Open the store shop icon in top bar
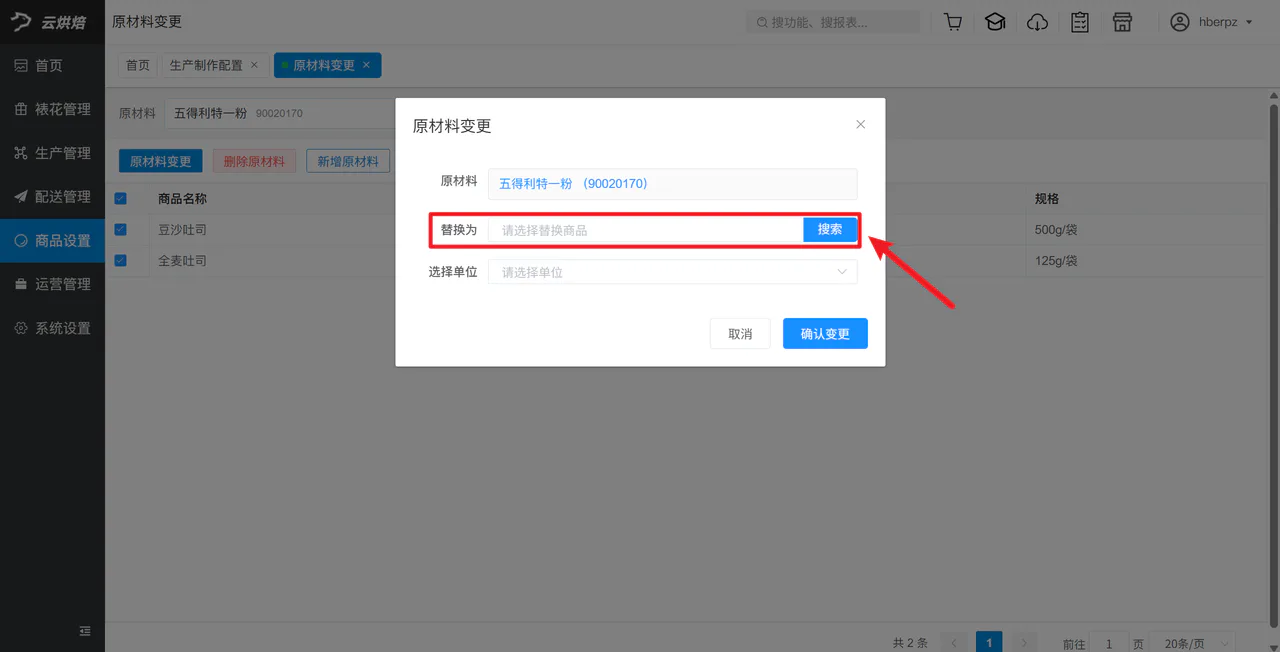 tap(1122, 22)
